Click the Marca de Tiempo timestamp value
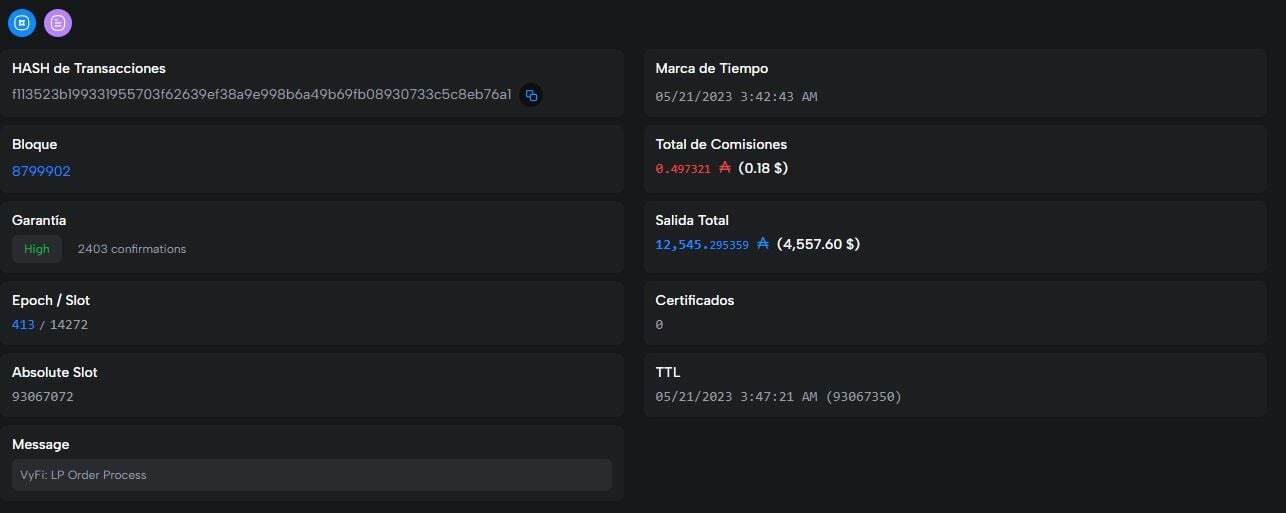Image resolution: width=1286 pixels, height=513 pixels. pyautogui.click(x=736, y=97)
